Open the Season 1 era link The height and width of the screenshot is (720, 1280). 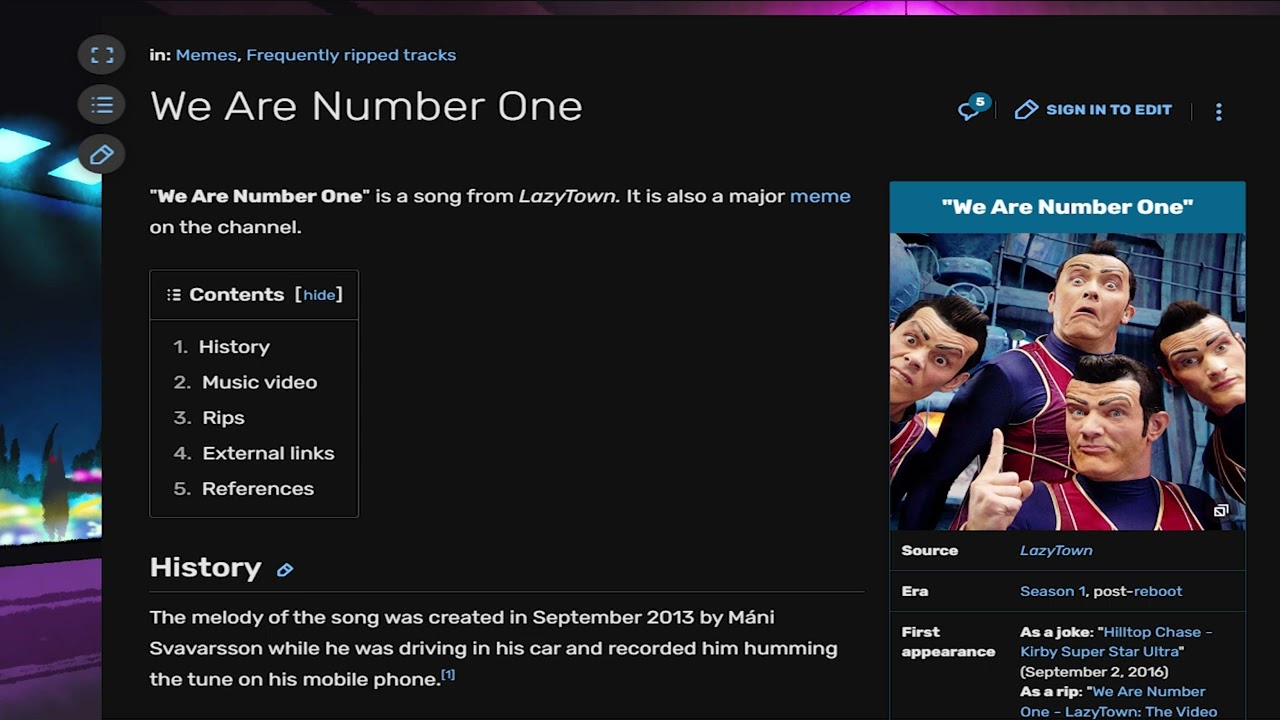(1052, 591)
